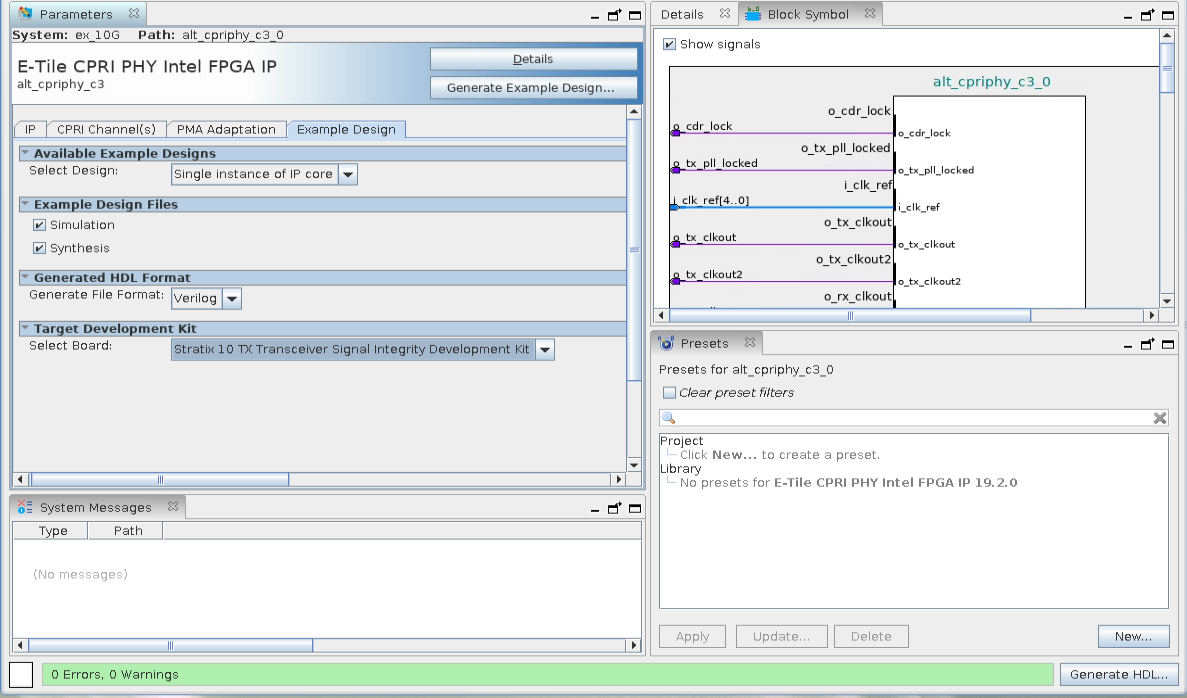Switch to the Details tab
Image resolution: width=1187 pixels, height=698 pixels.
click(x=682, y=14)
